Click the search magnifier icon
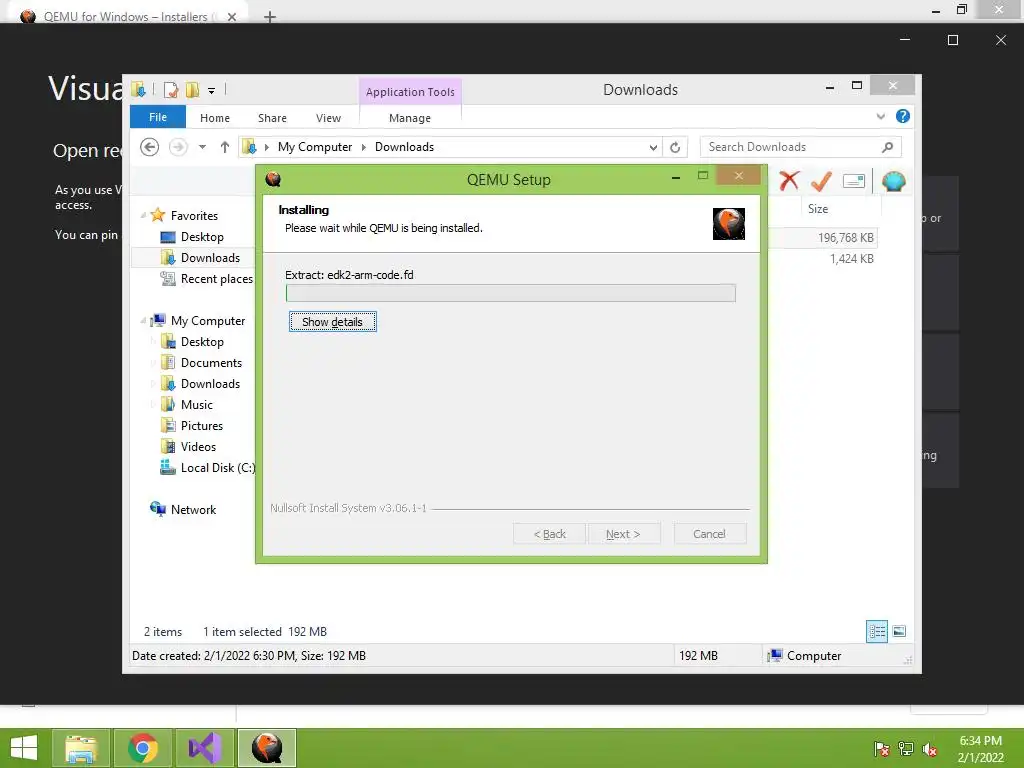Image resolution: width=1024 pixels, height=768 pixels. (x=888, y=147)
